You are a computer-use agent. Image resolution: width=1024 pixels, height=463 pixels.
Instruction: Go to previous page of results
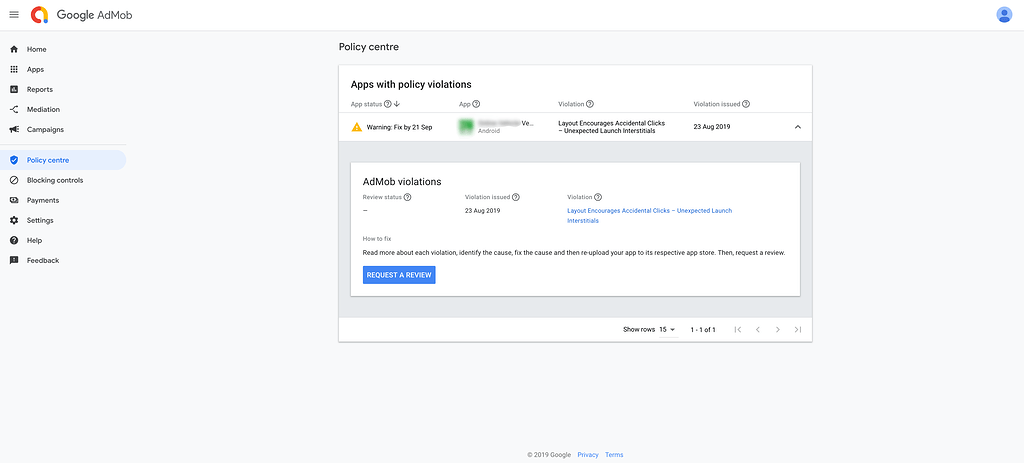[x=758, y=330]
